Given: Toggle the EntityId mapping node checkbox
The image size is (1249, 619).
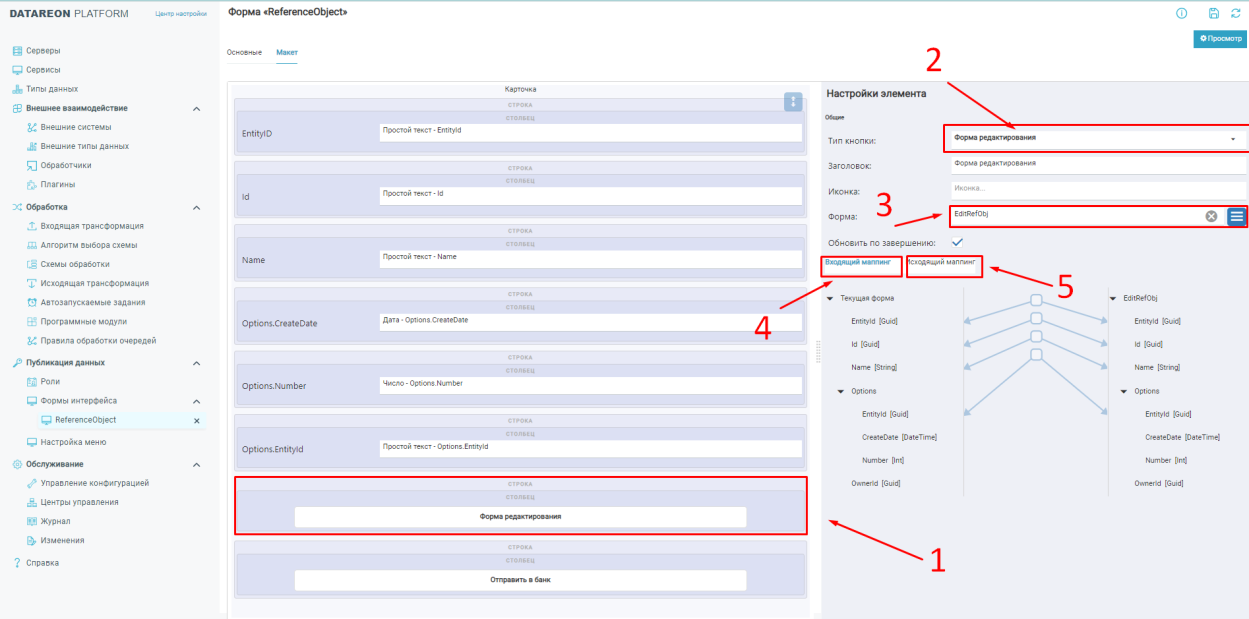Looking at the screenshot, I should point(1037,301).
